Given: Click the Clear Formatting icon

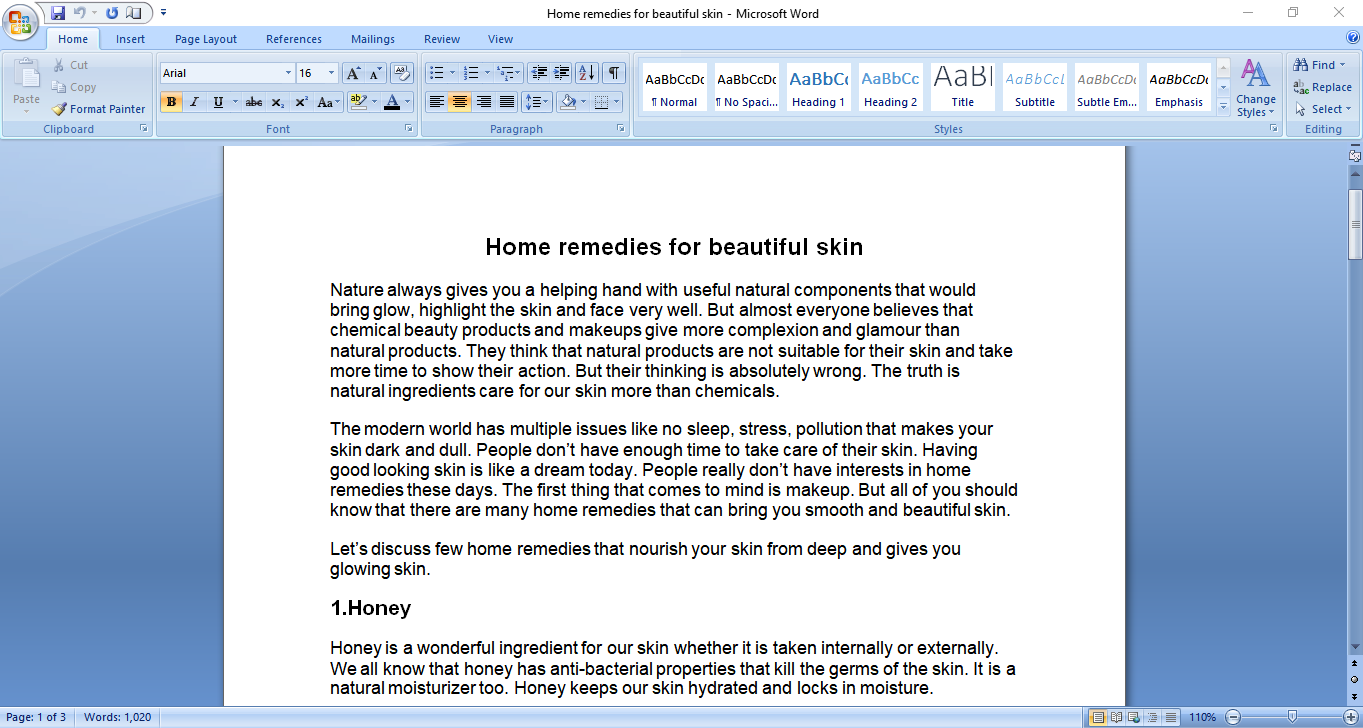Looking at the screenshot, I should click(402, 73).
